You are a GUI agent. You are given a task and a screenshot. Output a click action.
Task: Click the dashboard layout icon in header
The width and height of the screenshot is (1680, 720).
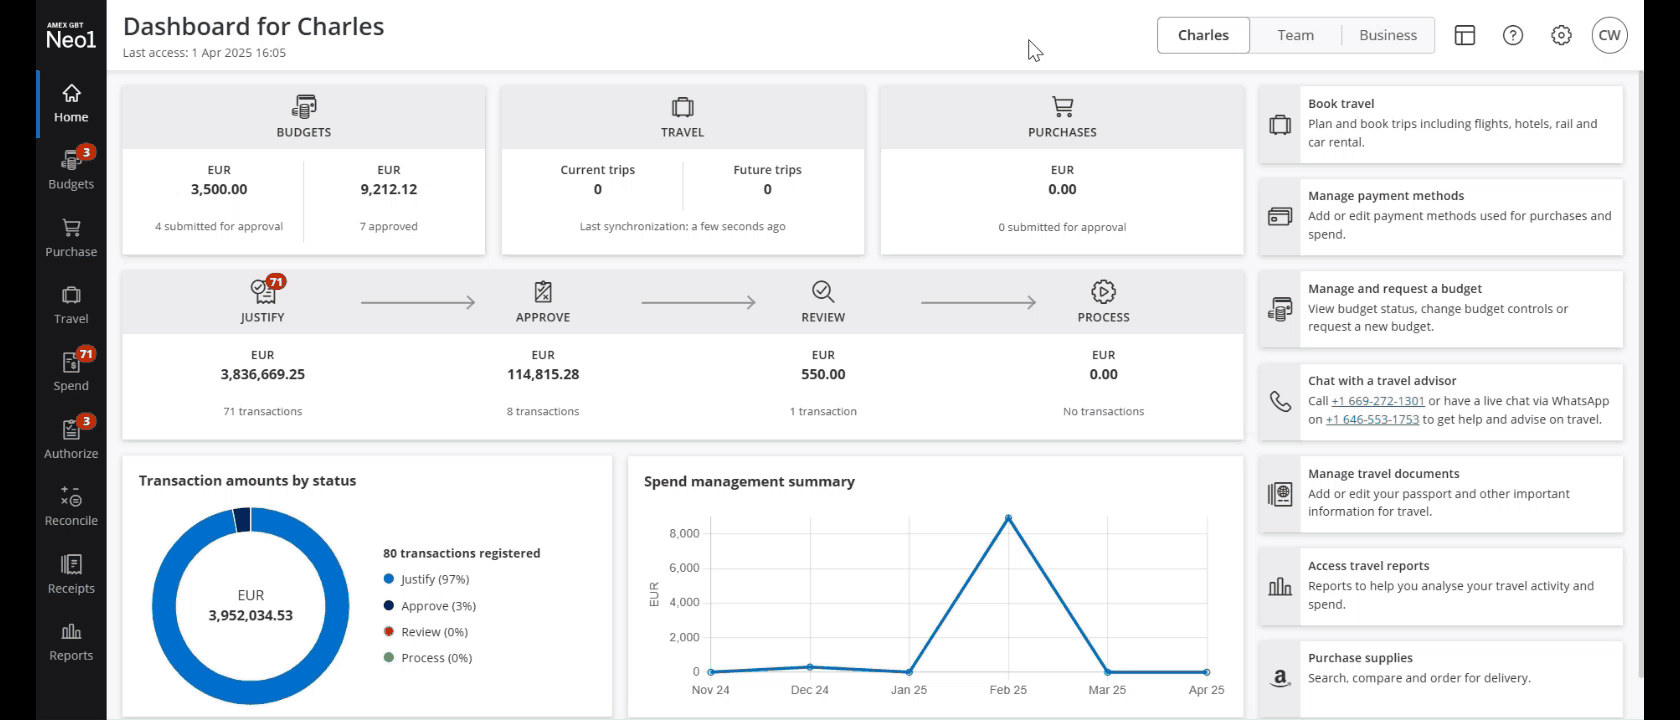[1465, 35]
